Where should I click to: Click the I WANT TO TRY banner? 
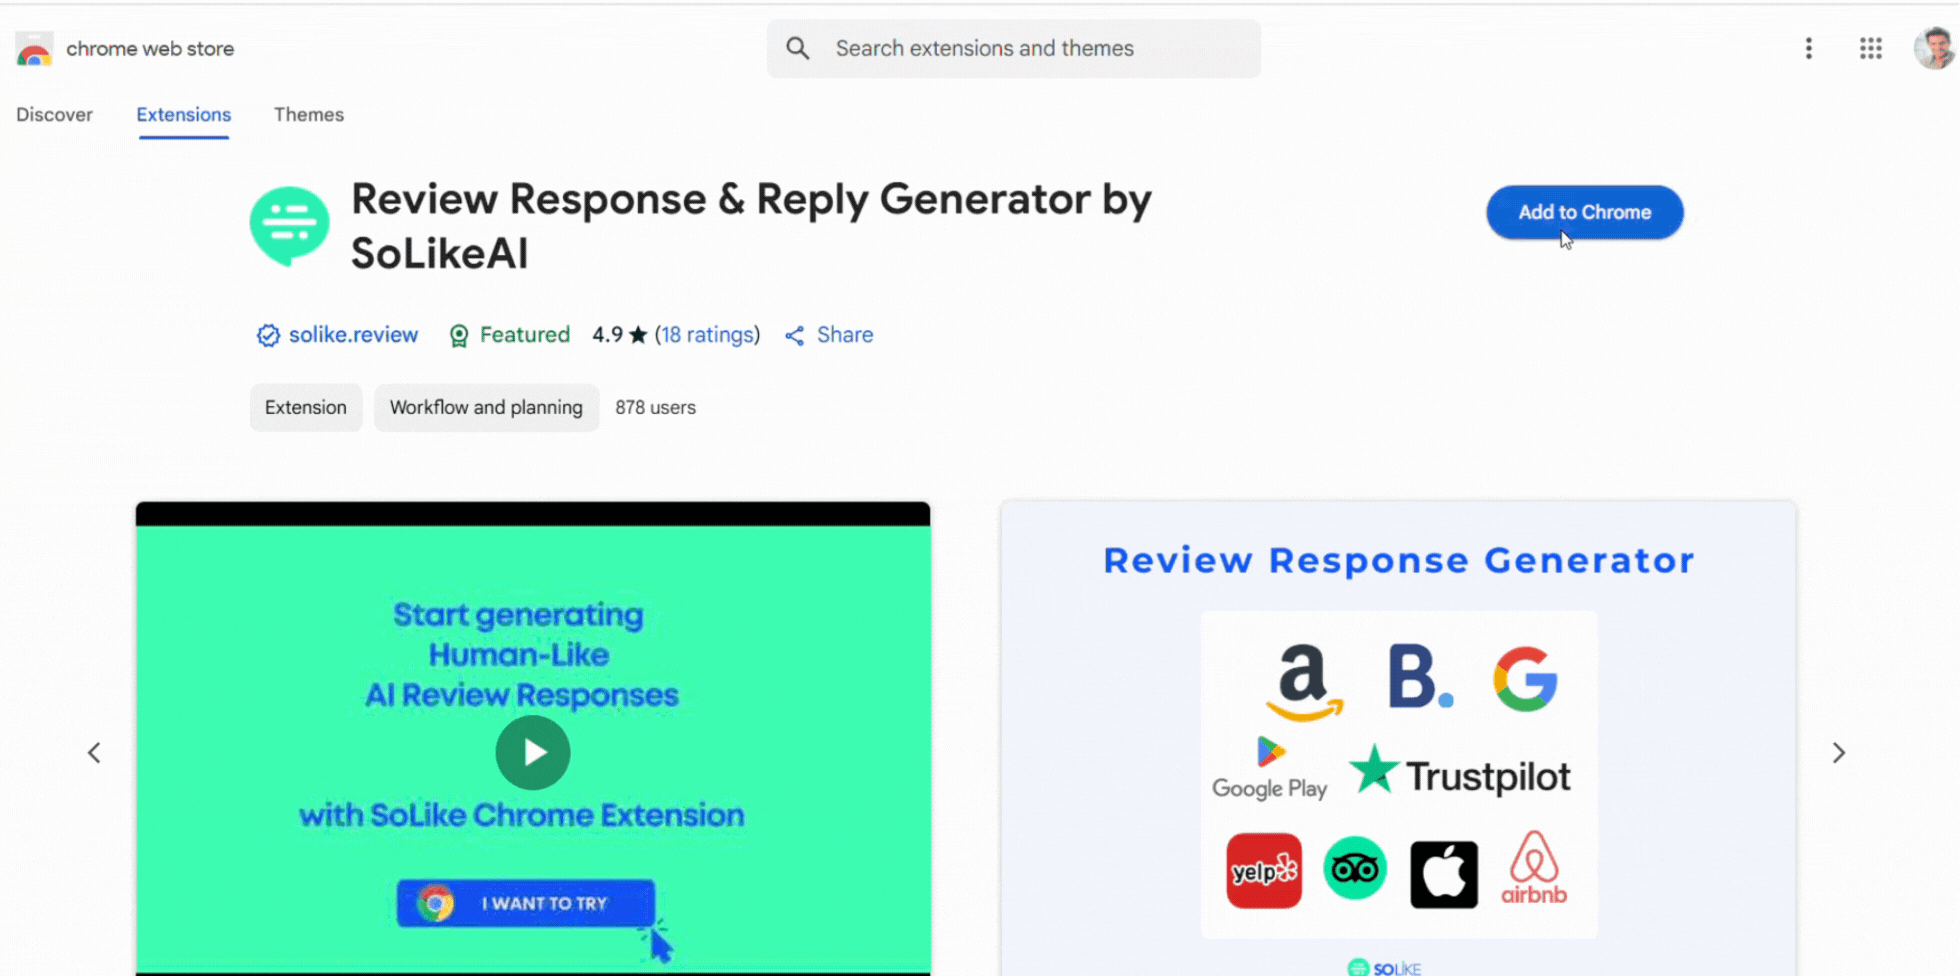tap(526, 903)
